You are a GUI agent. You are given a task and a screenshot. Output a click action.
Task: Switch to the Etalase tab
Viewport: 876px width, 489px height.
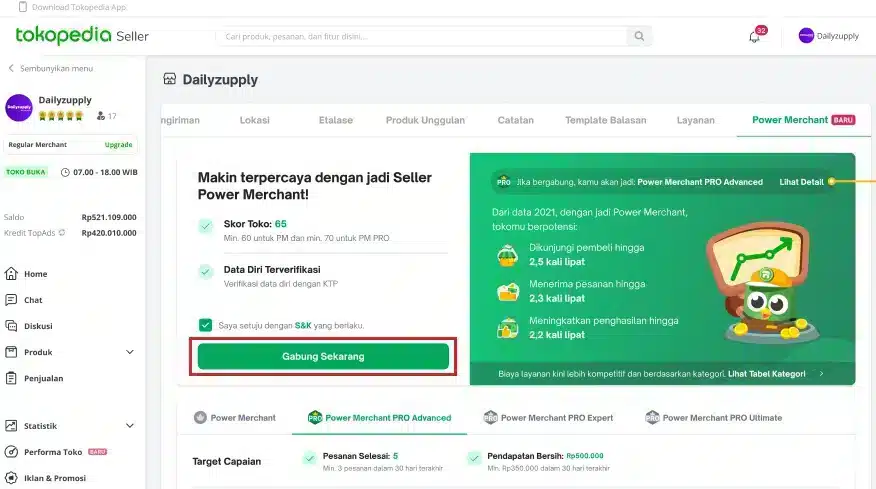[336, 120]
